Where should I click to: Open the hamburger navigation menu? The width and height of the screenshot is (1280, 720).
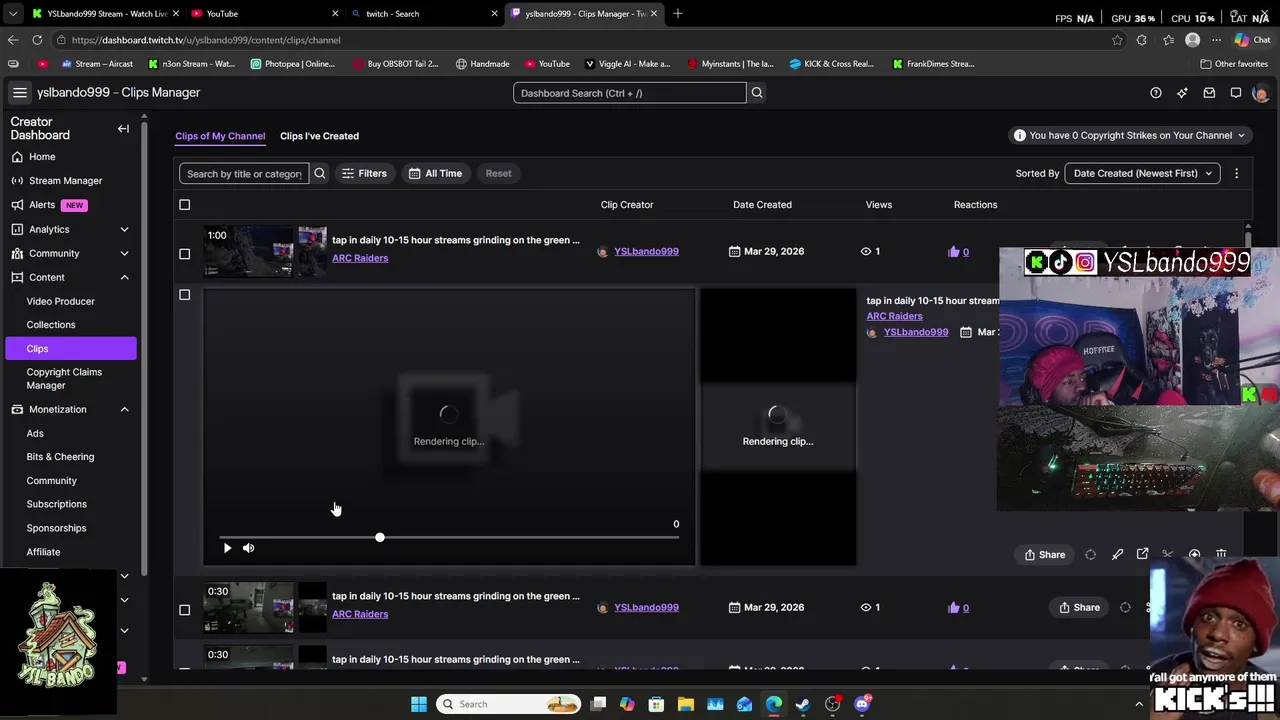[x=19, y=92]
